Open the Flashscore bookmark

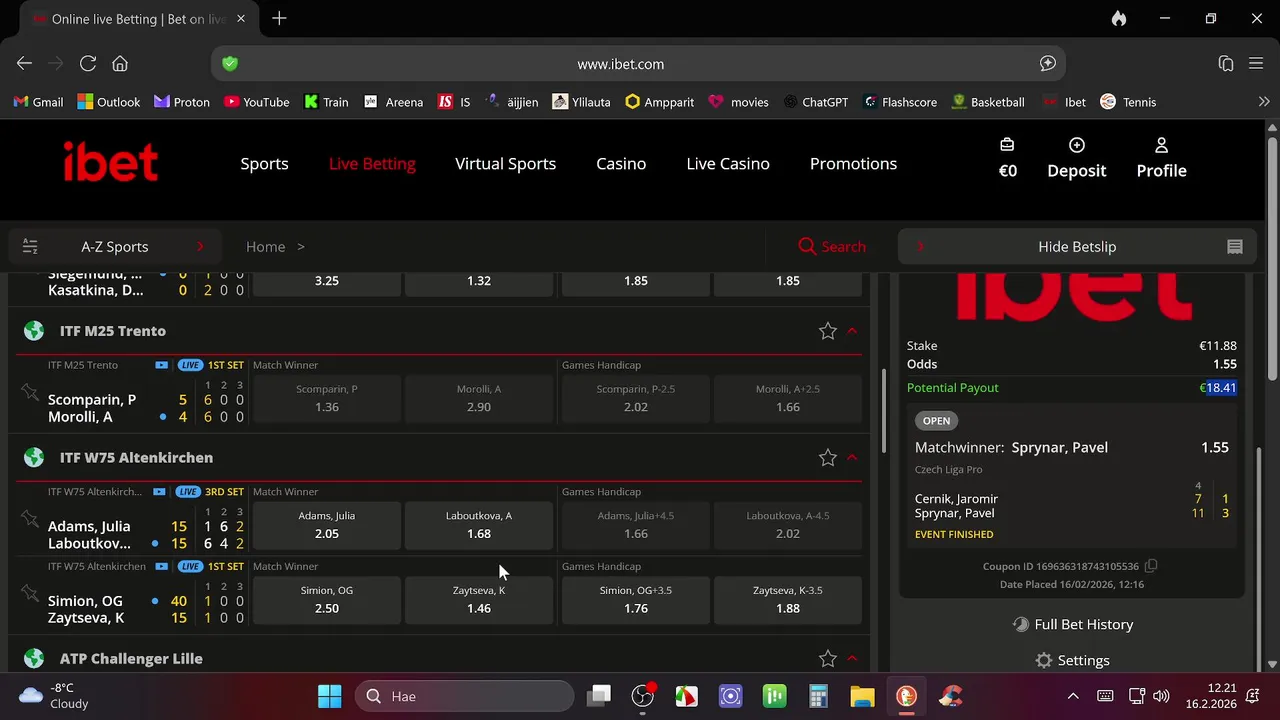click(899, 102)
